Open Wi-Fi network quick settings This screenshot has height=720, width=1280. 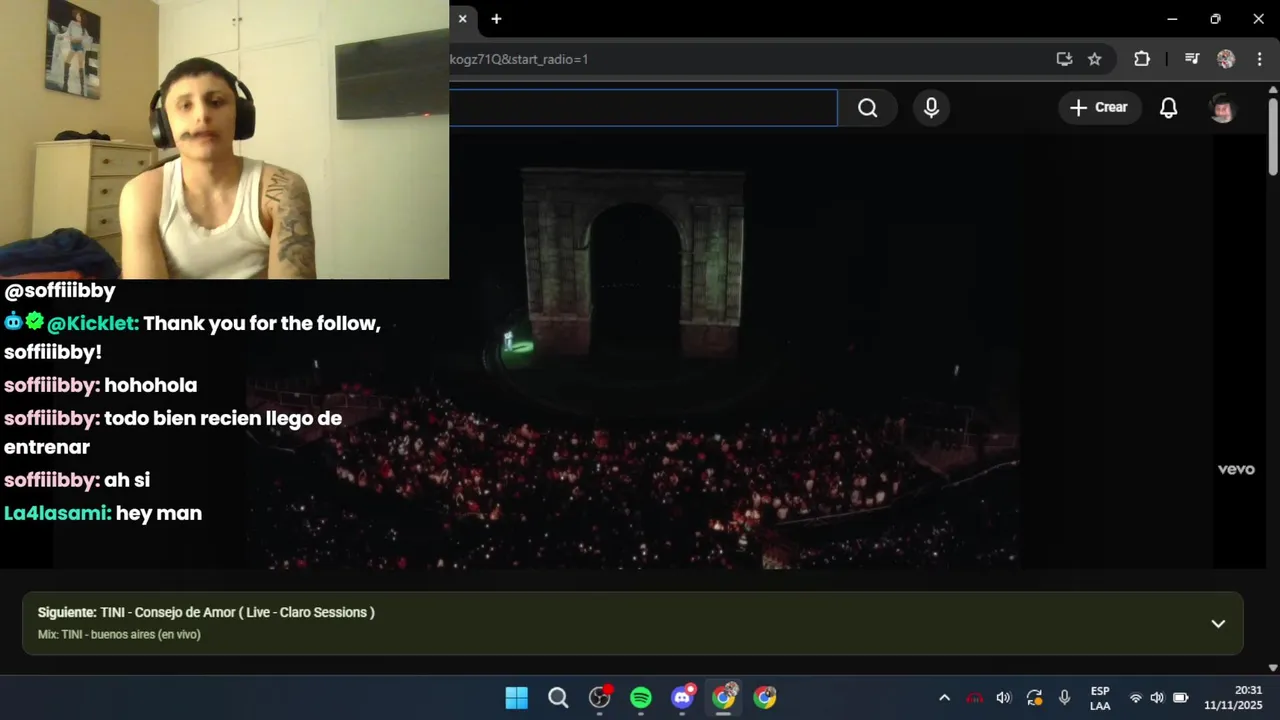[x=1135, y=698]
